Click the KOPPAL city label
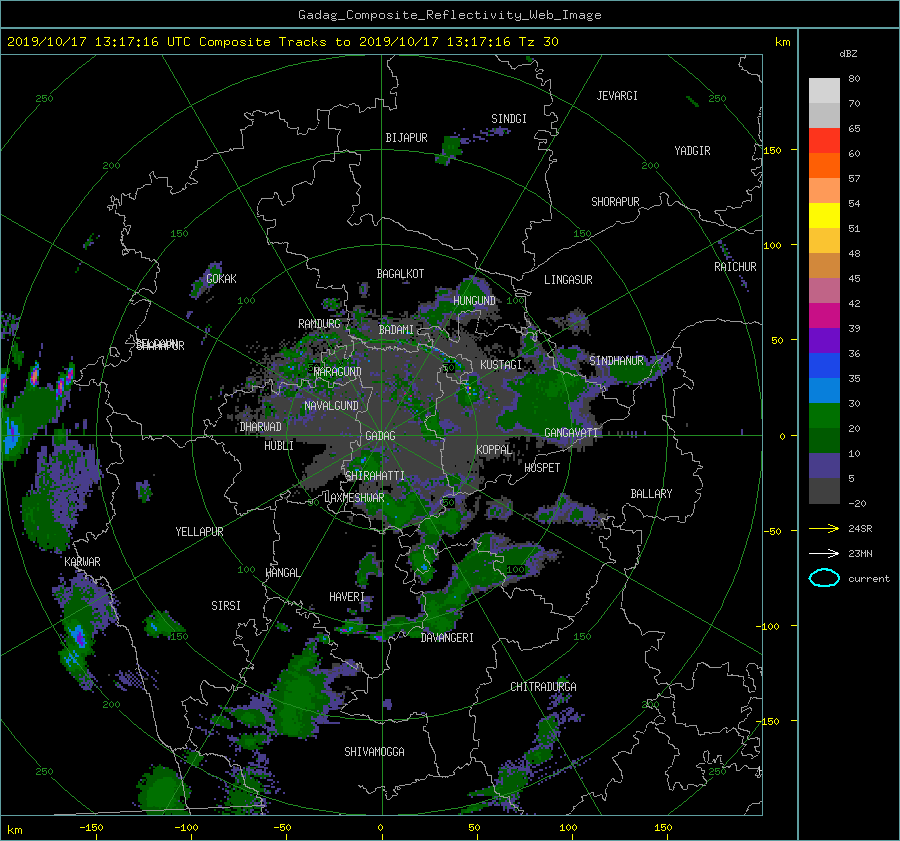The height and width of the screenshot is (841, 900). [494, 450]
